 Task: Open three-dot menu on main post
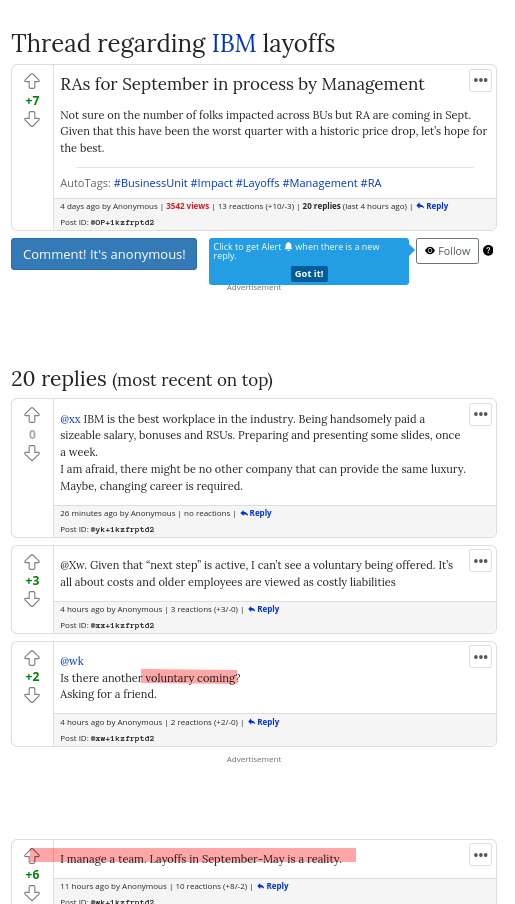(x=480, y=81)
